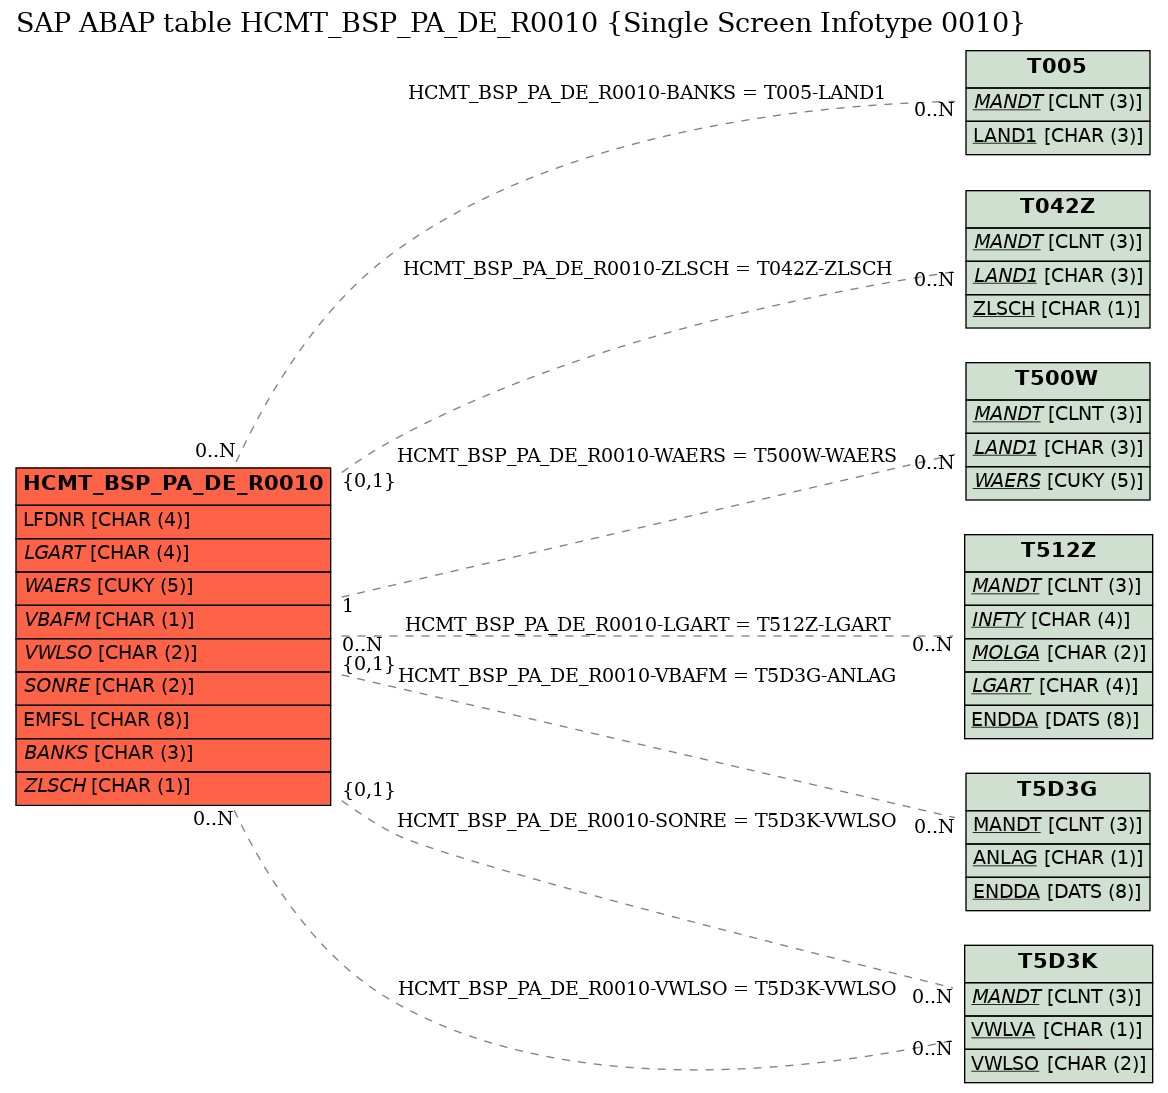Select ENDDA [DATS (8)] in T5D3G

point(1057,893)
